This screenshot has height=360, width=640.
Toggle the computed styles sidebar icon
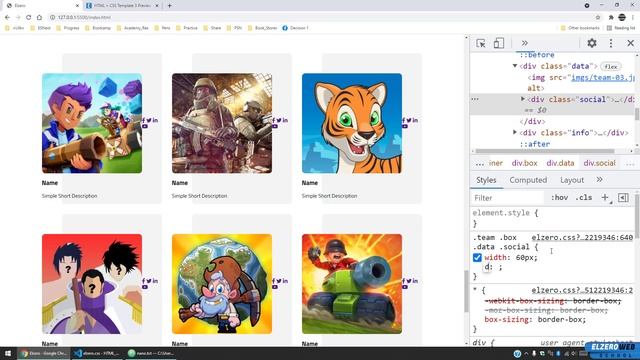coord(623,198)
